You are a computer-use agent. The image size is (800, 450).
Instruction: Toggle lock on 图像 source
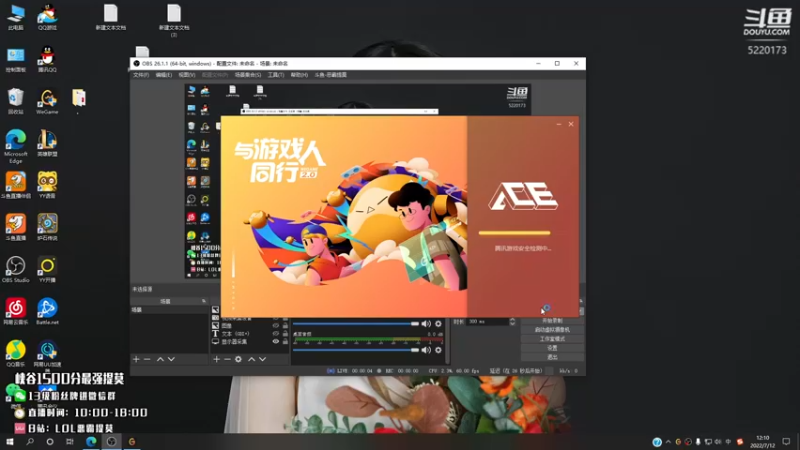coord(285,326)
